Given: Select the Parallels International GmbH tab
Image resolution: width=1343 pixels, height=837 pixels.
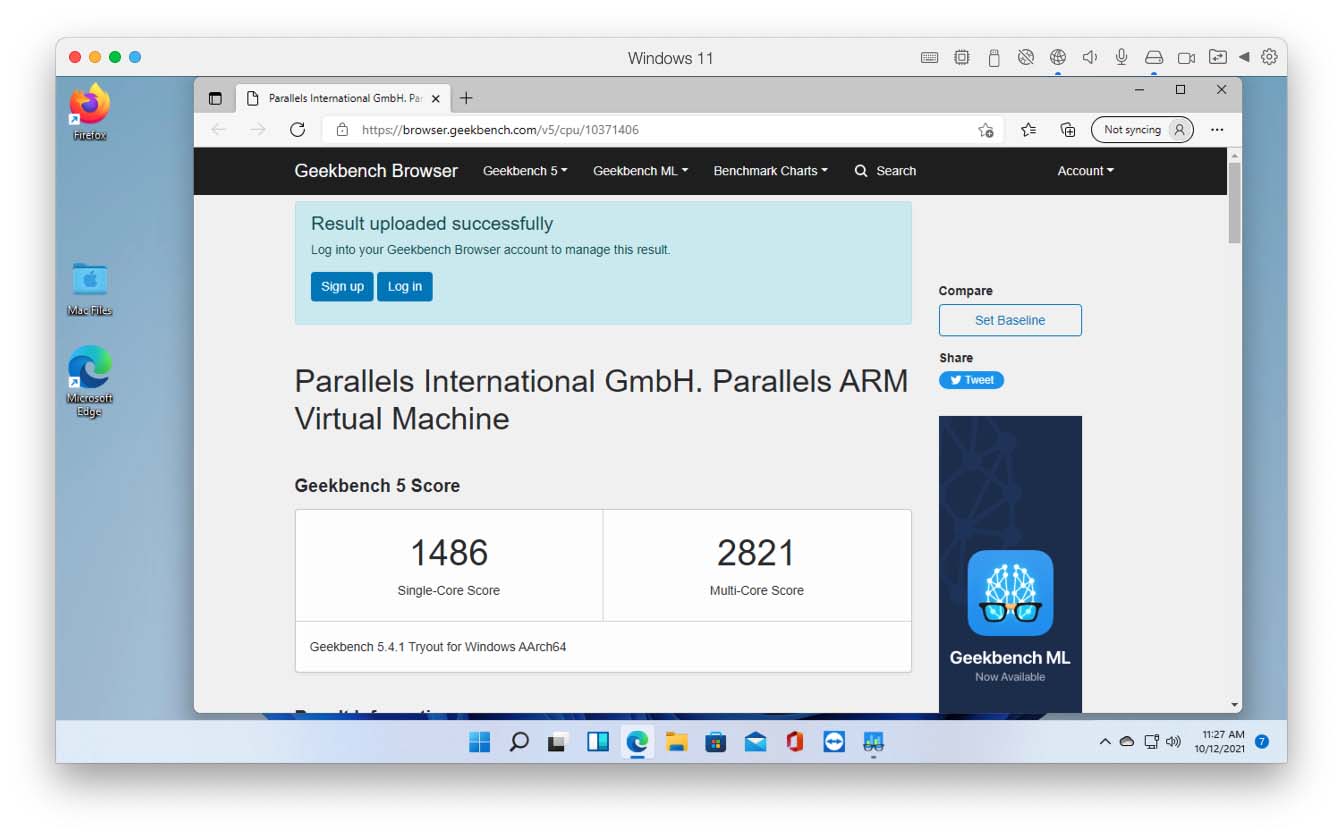Looking at the screenshot, I should tap(342, 98).
